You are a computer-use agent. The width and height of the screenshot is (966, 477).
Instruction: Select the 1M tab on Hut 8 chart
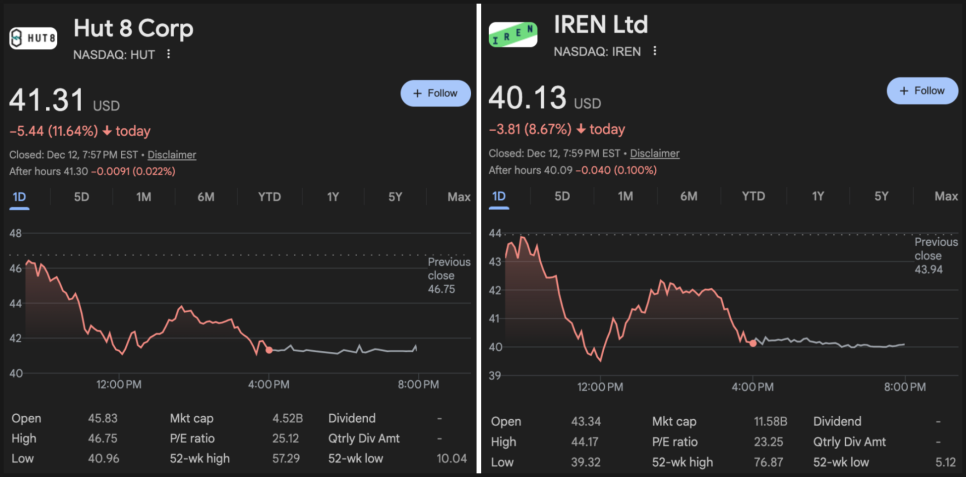[x=144, y=197]
